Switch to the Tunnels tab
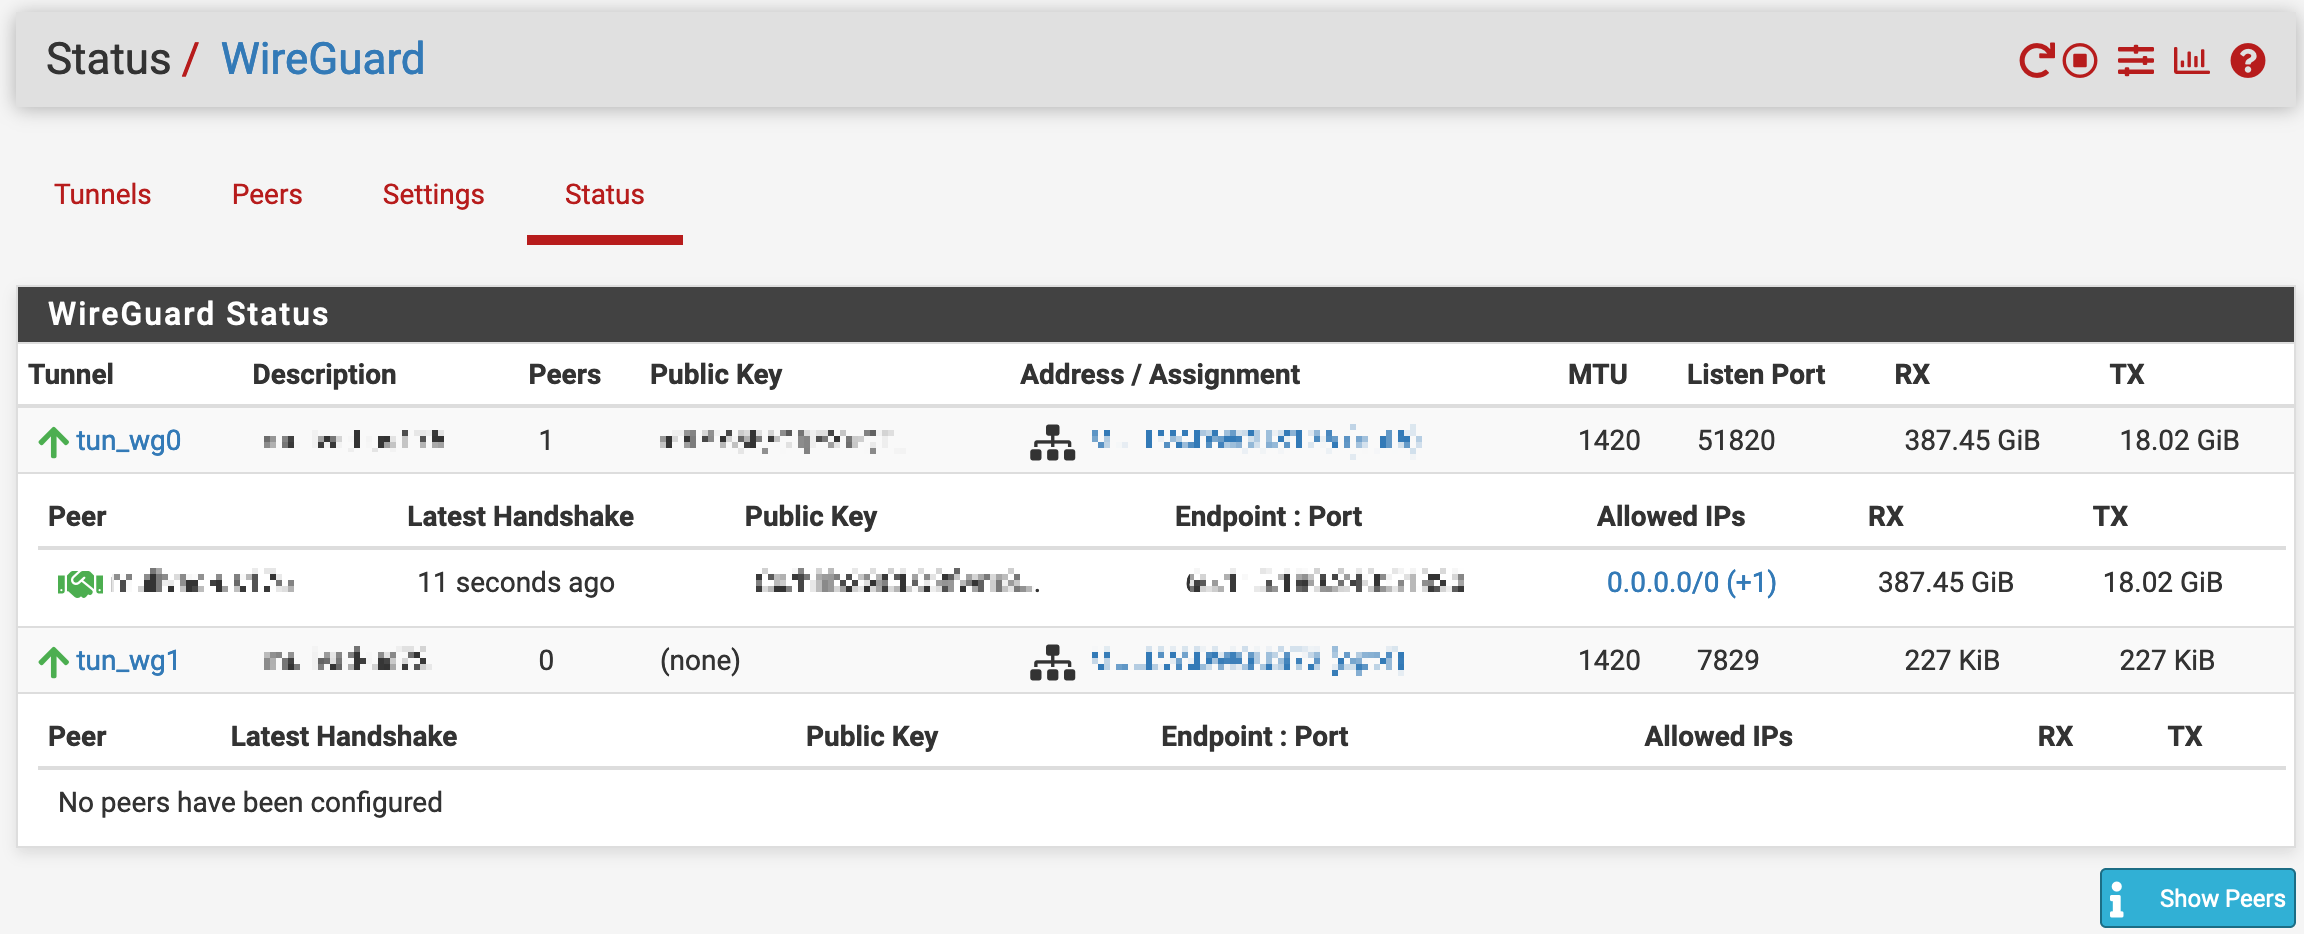Screen dimensions: 2304x934 pyautogui.click(x=102, y=194)
